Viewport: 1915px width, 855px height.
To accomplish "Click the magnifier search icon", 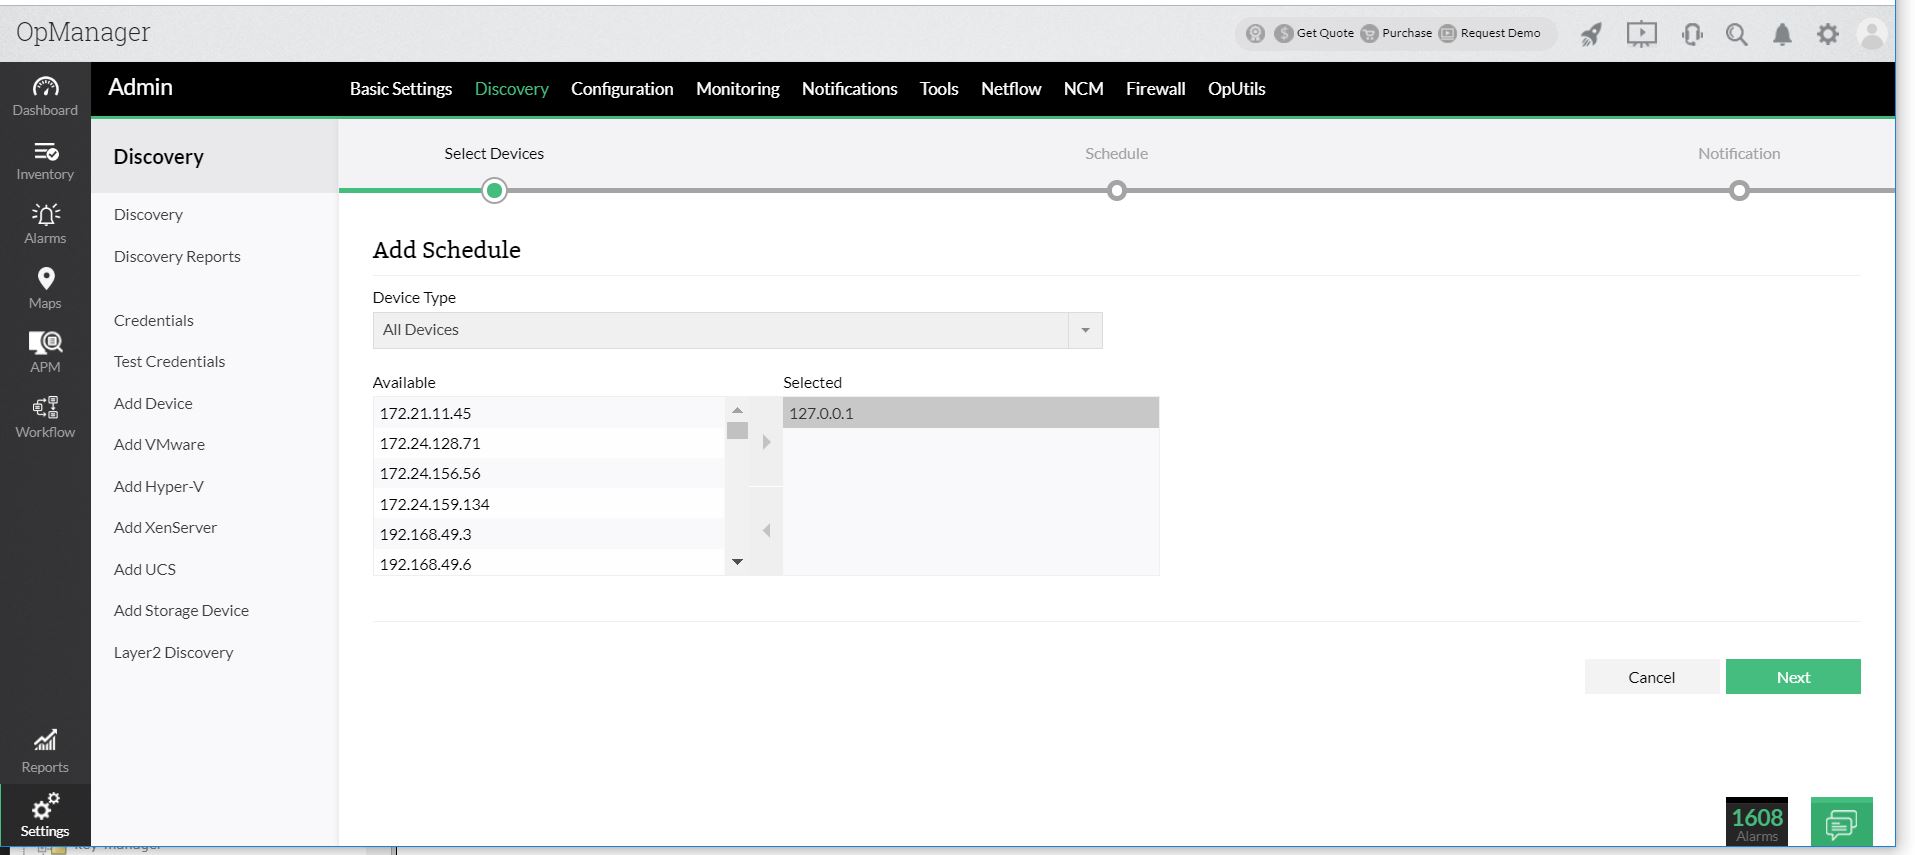I will [1737, 34].
